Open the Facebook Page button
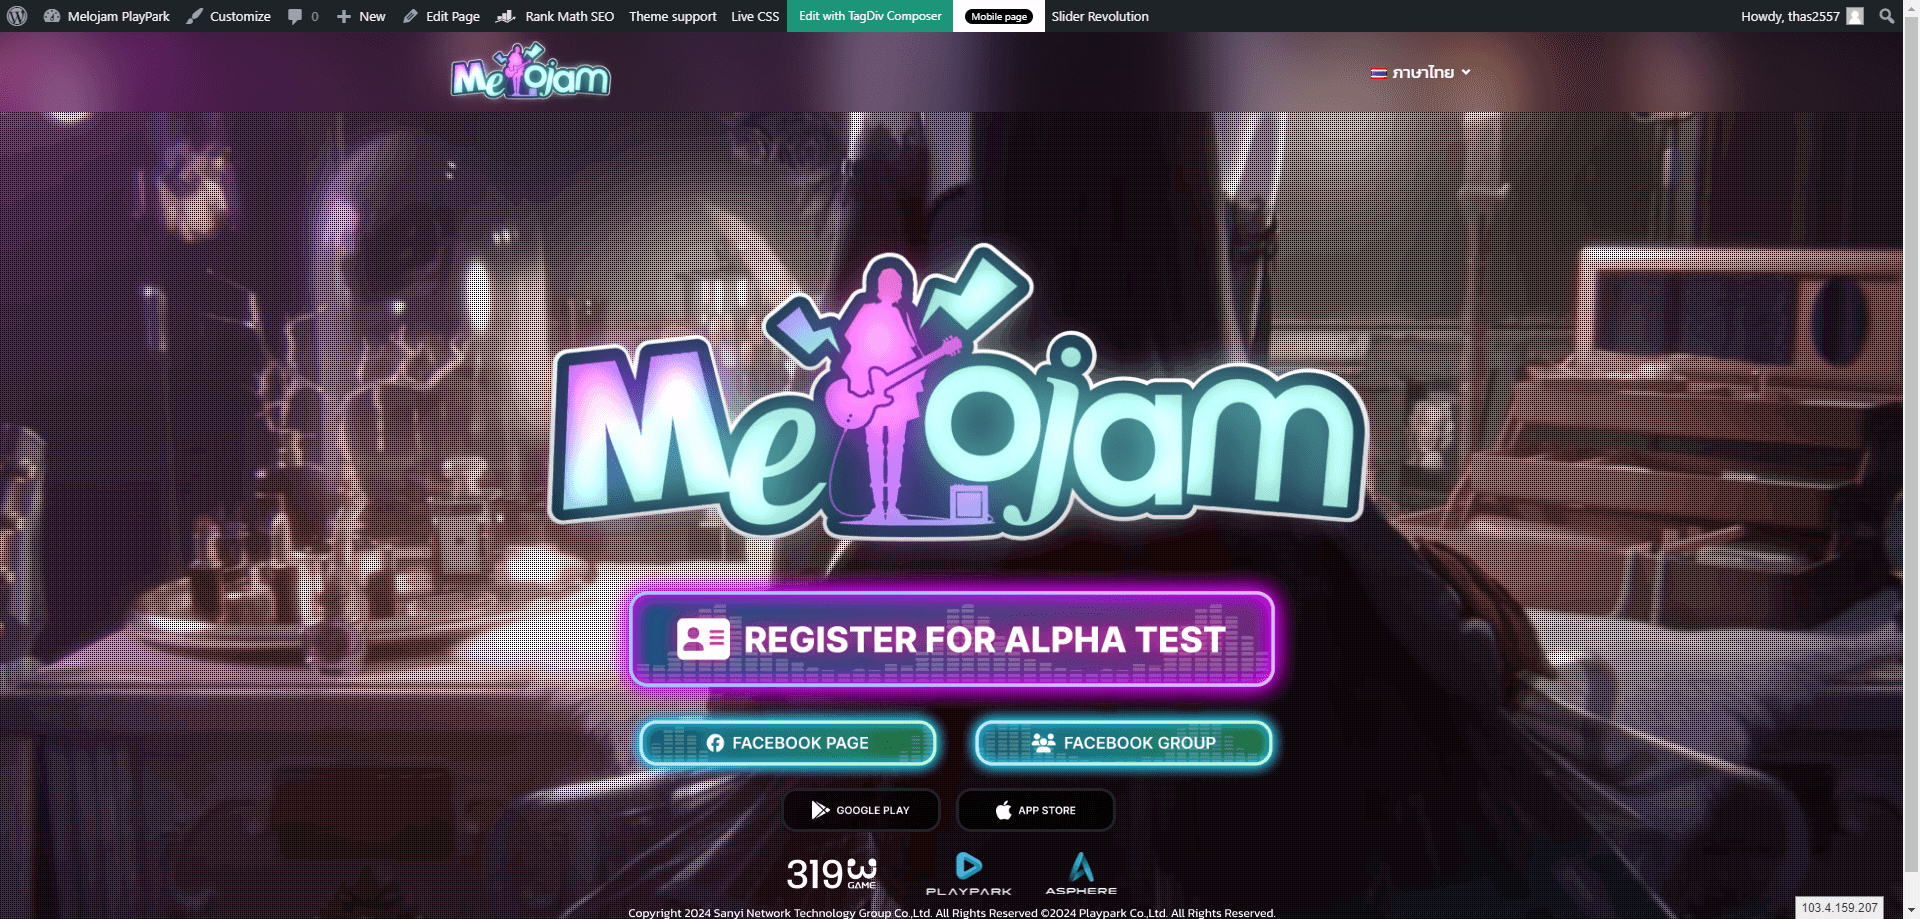This screenshot has height=919, width=1920. [788, 743]
